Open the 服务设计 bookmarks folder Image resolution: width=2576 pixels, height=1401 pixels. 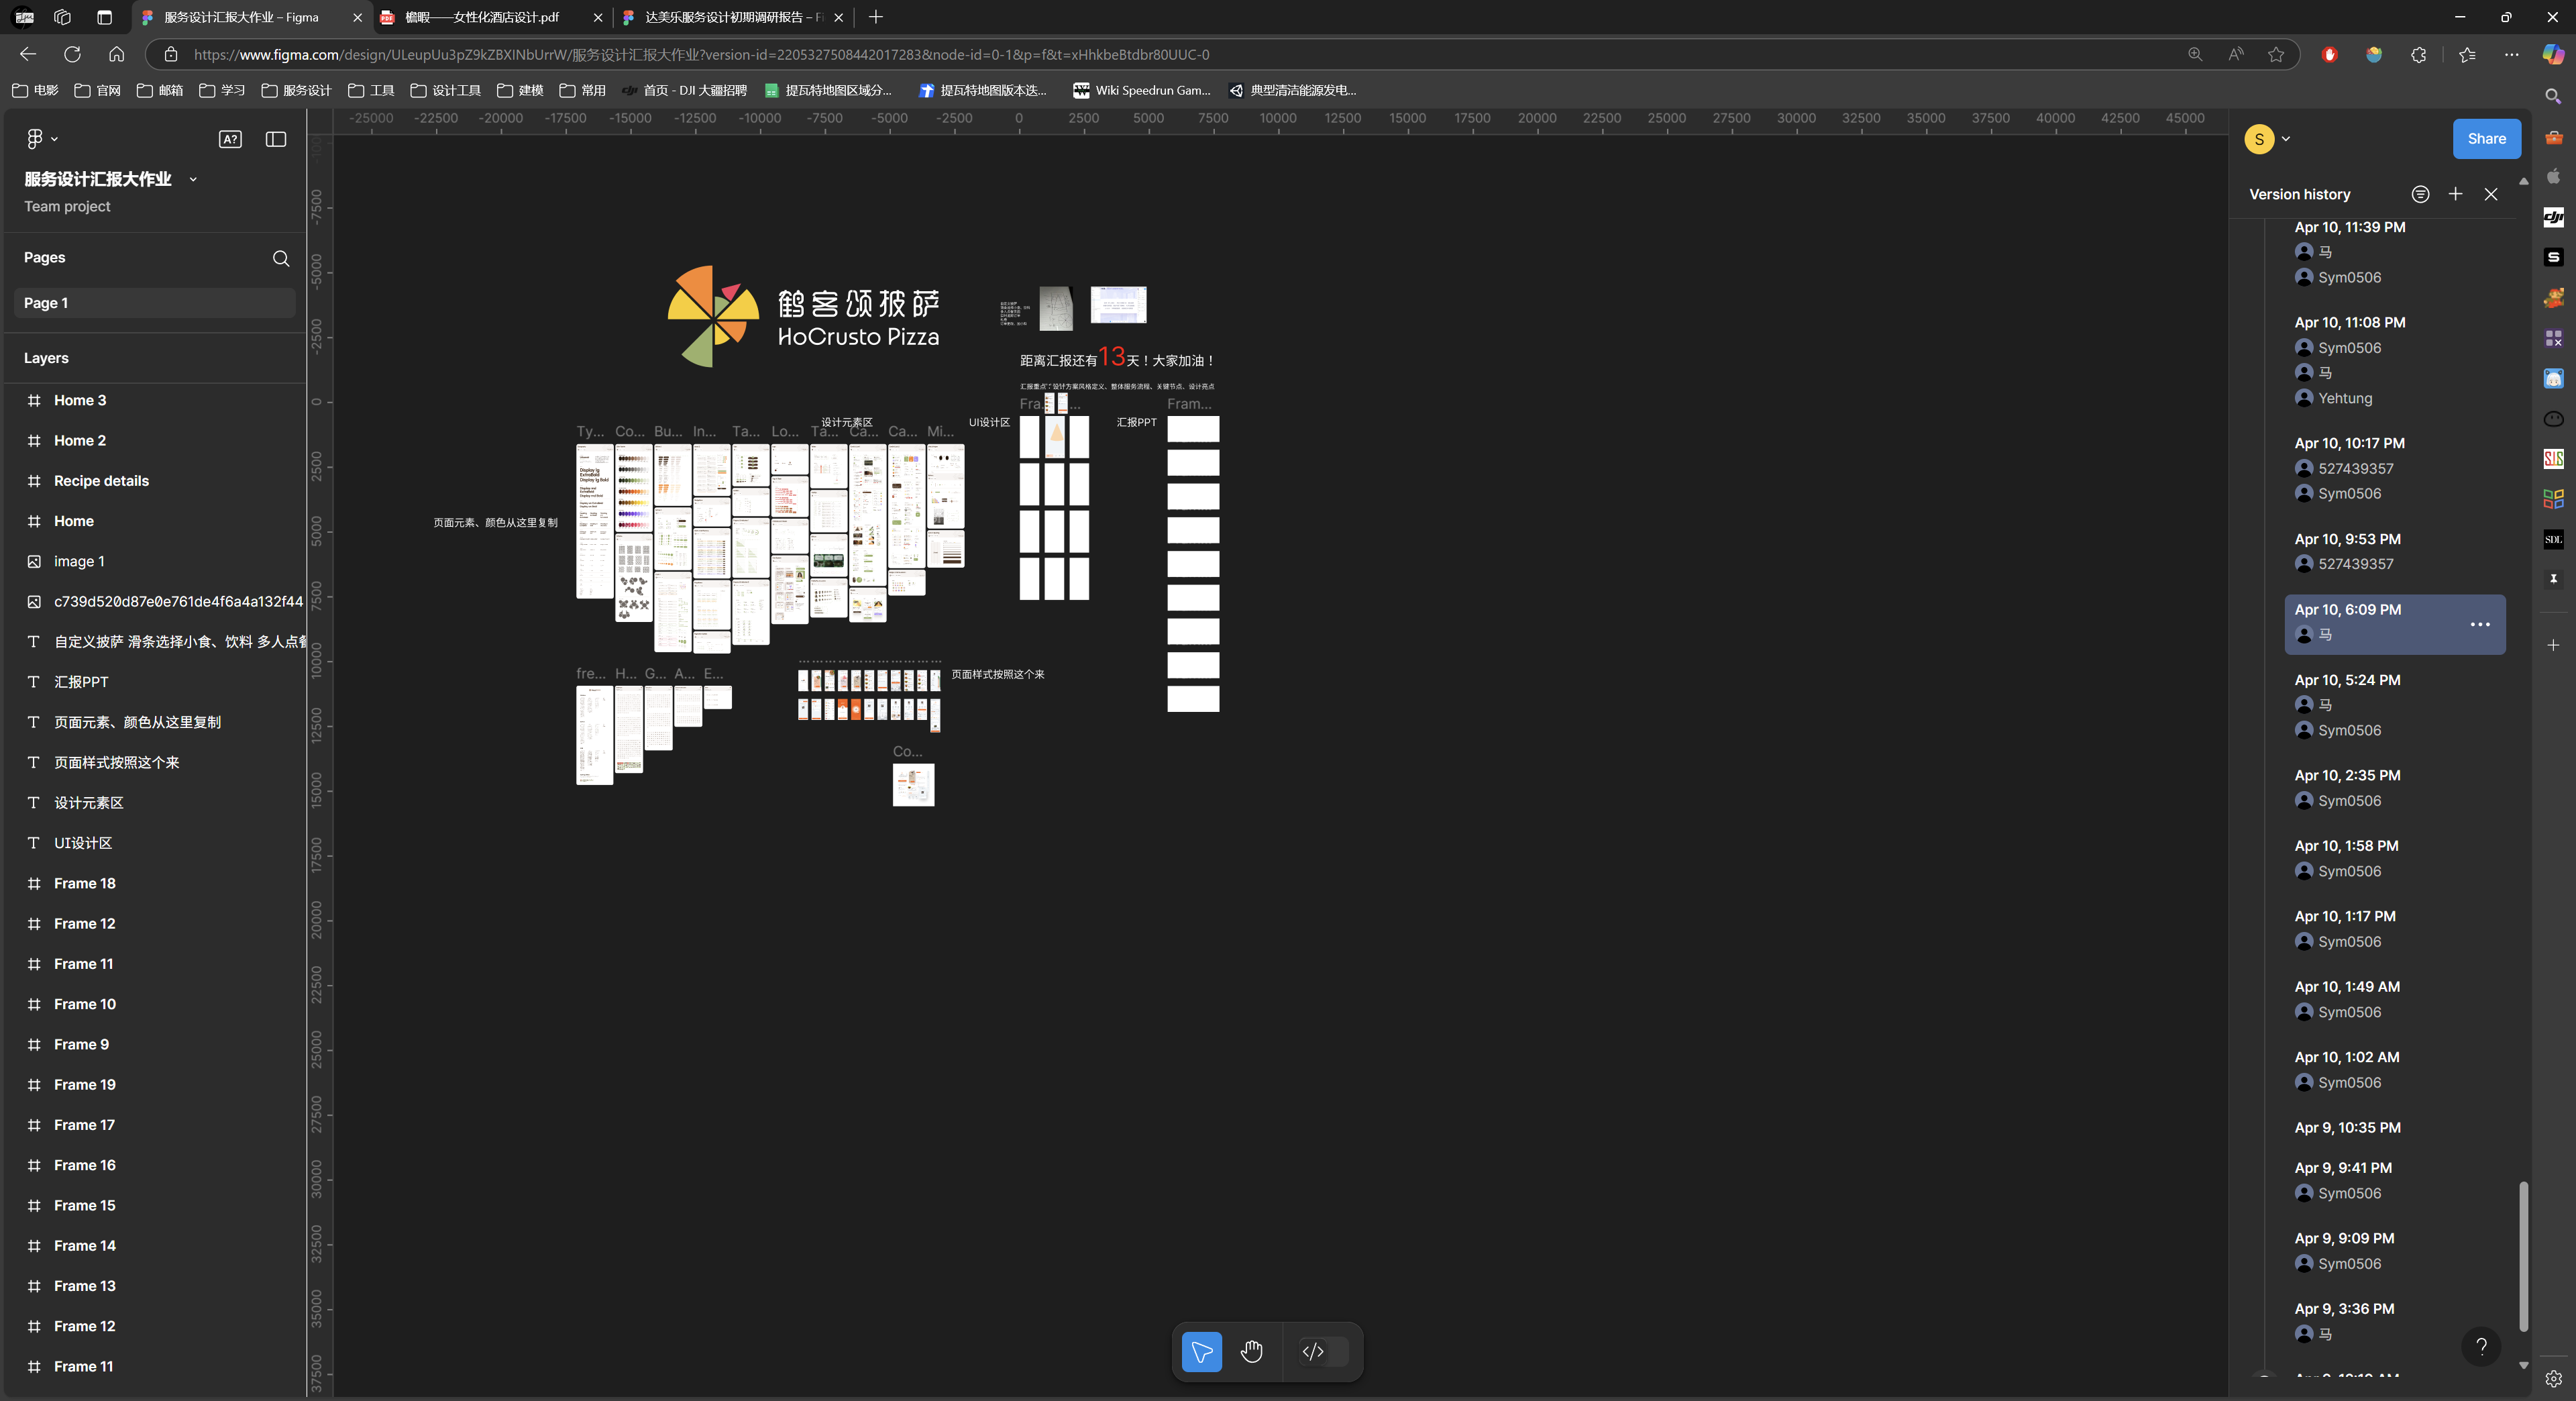pyautogui.click(x=296, y=90)
